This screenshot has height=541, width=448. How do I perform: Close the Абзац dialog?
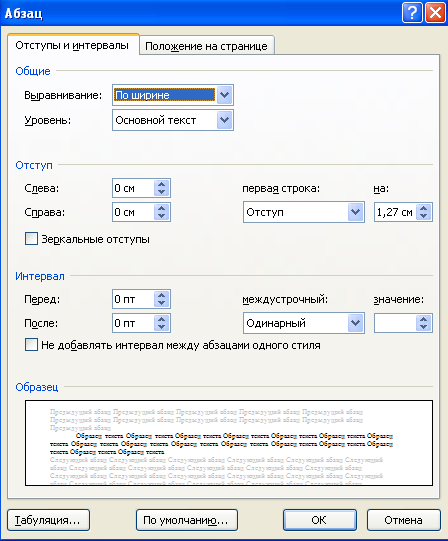pyautogui.click(x=435, y=13)
